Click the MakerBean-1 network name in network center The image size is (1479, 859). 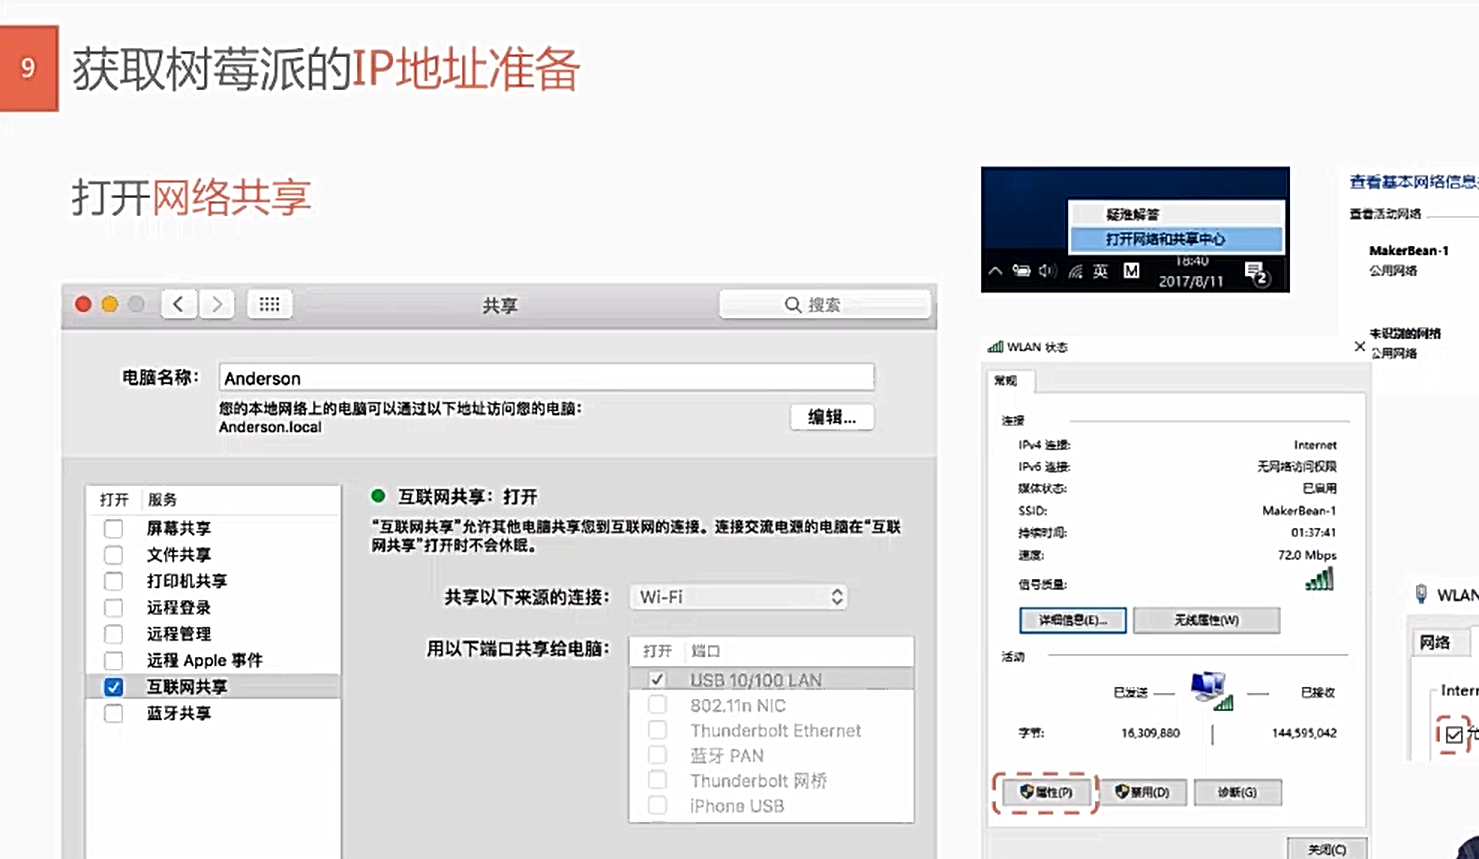1408,251
